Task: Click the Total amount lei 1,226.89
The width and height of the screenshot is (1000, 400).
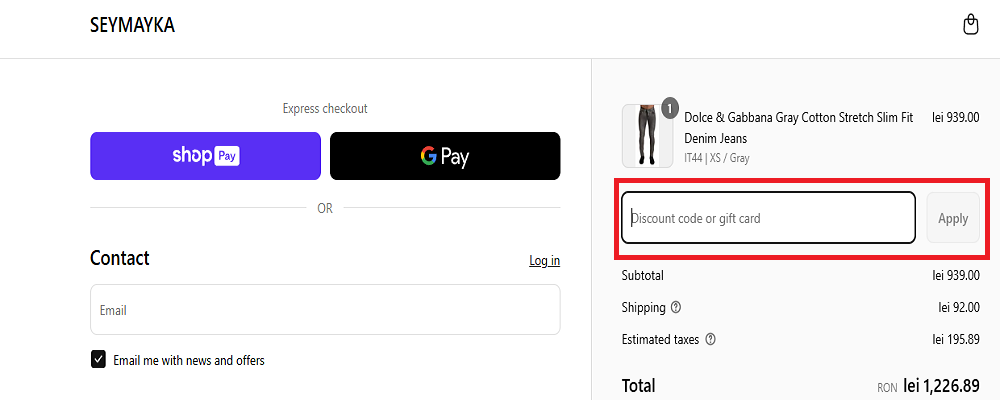Action: click(940, 385)
